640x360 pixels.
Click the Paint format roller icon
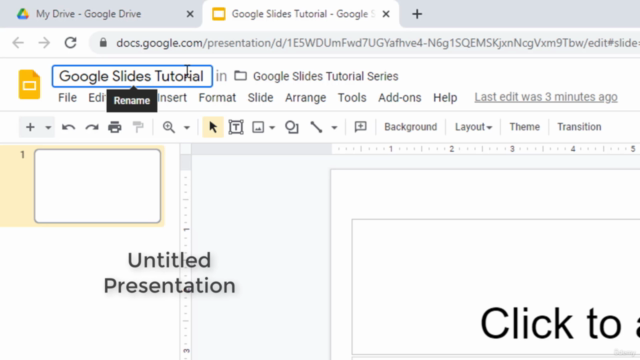pyautogui.click(x=138, y=127)
